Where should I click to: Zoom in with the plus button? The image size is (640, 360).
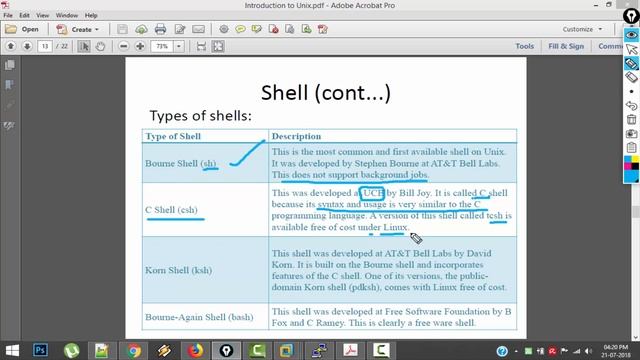pos(140,46)
